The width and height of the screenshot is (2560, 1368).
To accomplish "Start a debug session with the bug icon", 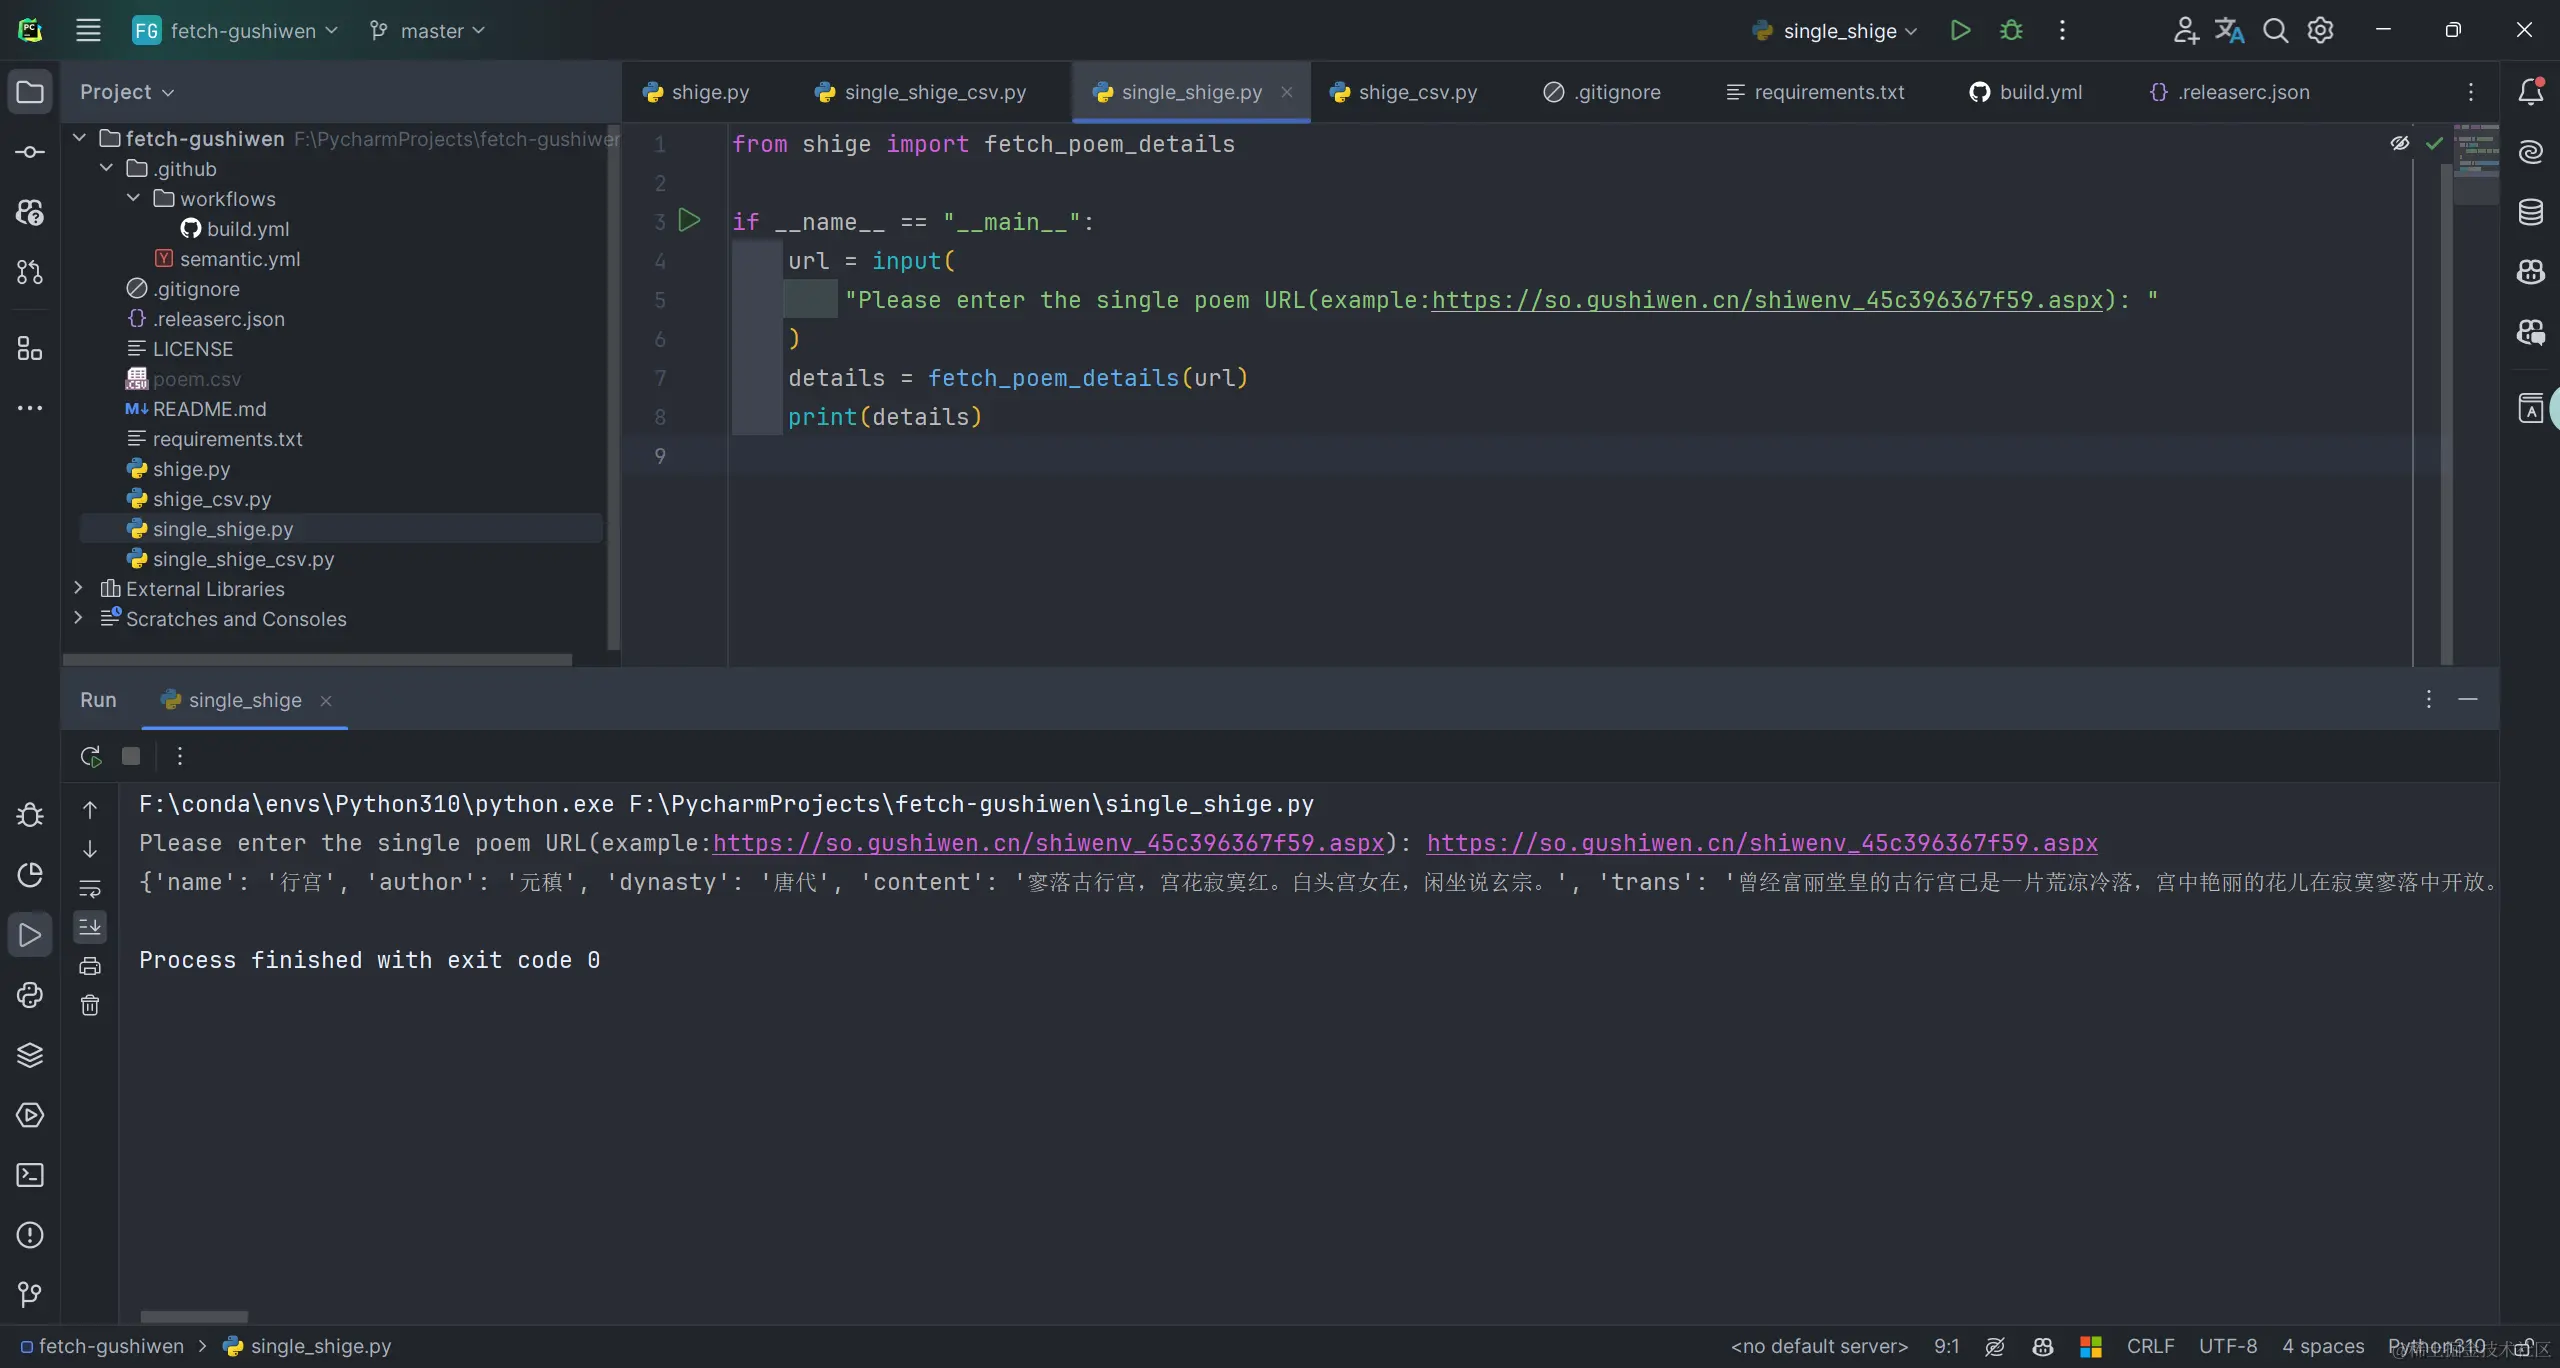I will 2011,30.
